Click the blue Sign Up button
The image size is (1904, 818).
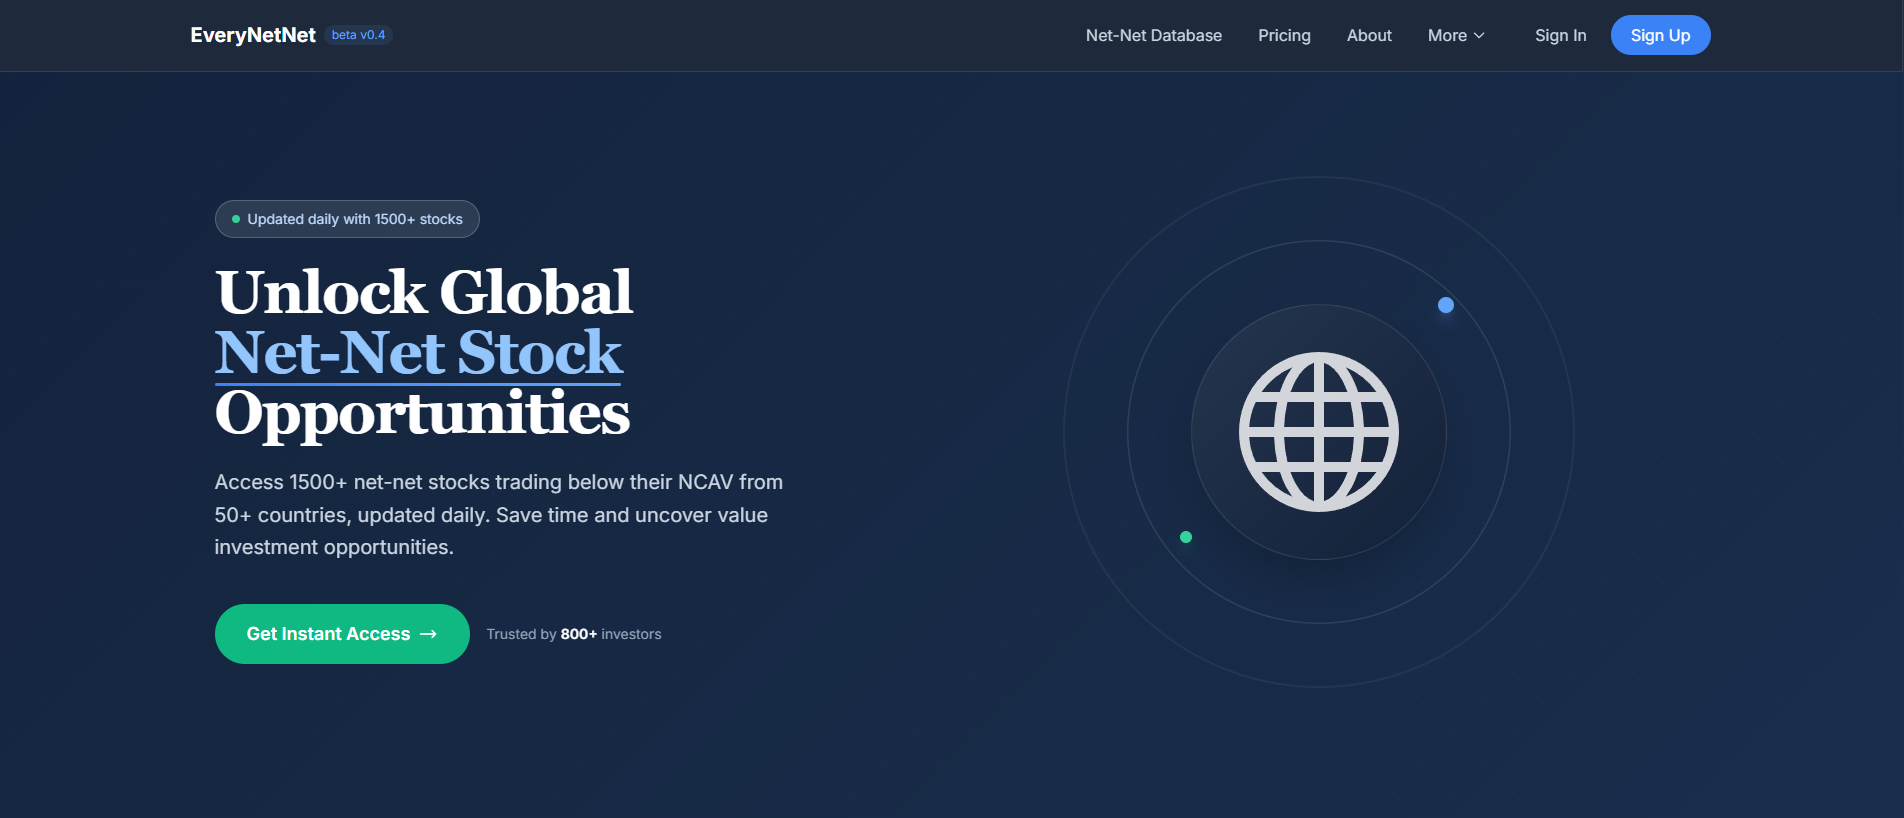[1660, 35]
